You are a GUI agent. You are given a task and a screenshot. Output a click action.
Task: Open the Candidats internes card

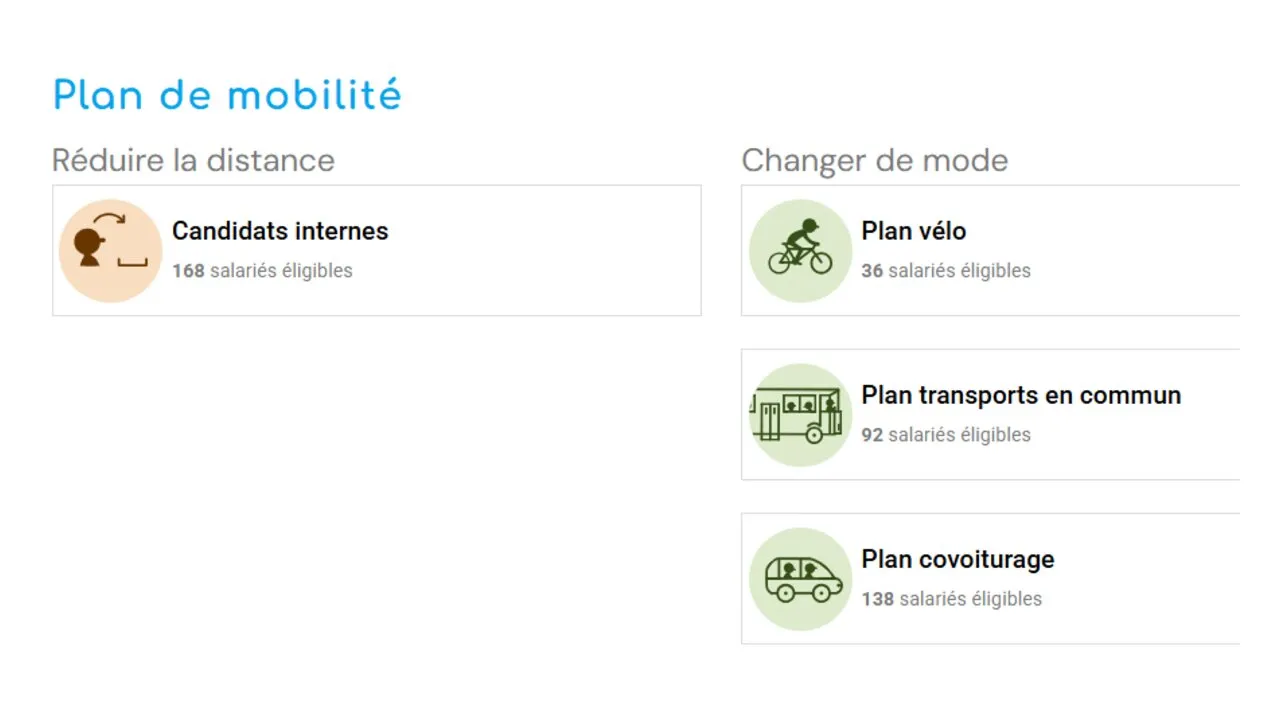(377, 250)
